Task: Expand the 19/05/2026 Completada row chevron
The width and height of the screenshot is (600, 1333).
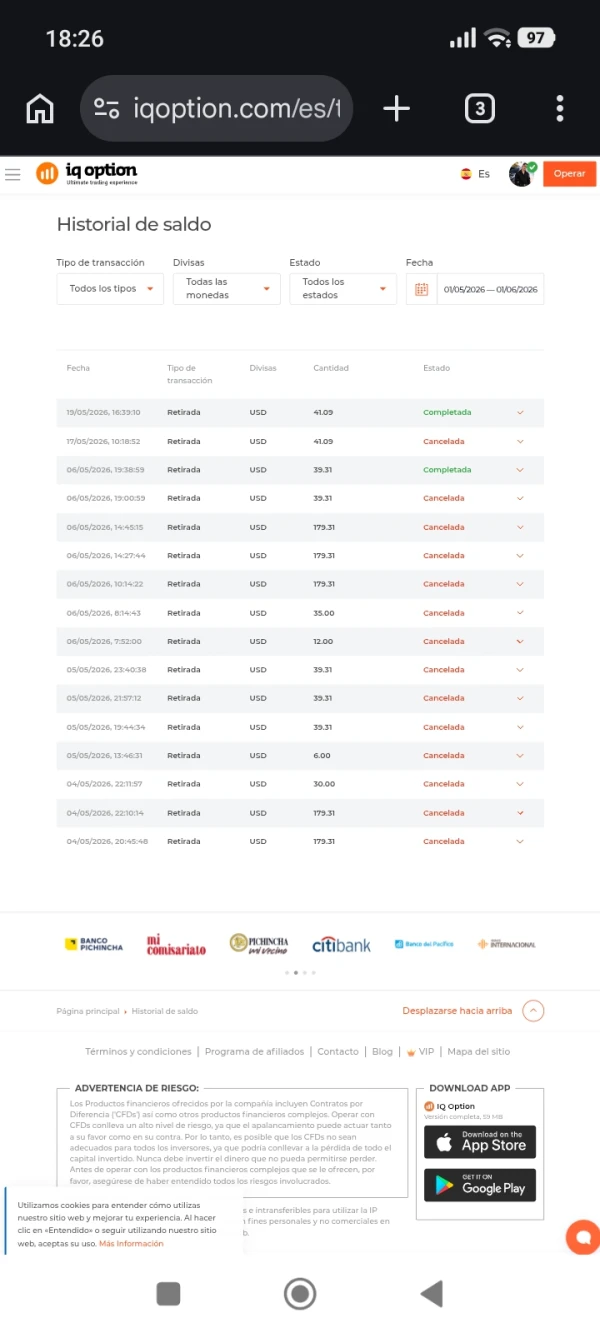Action: tap(520, 412)
